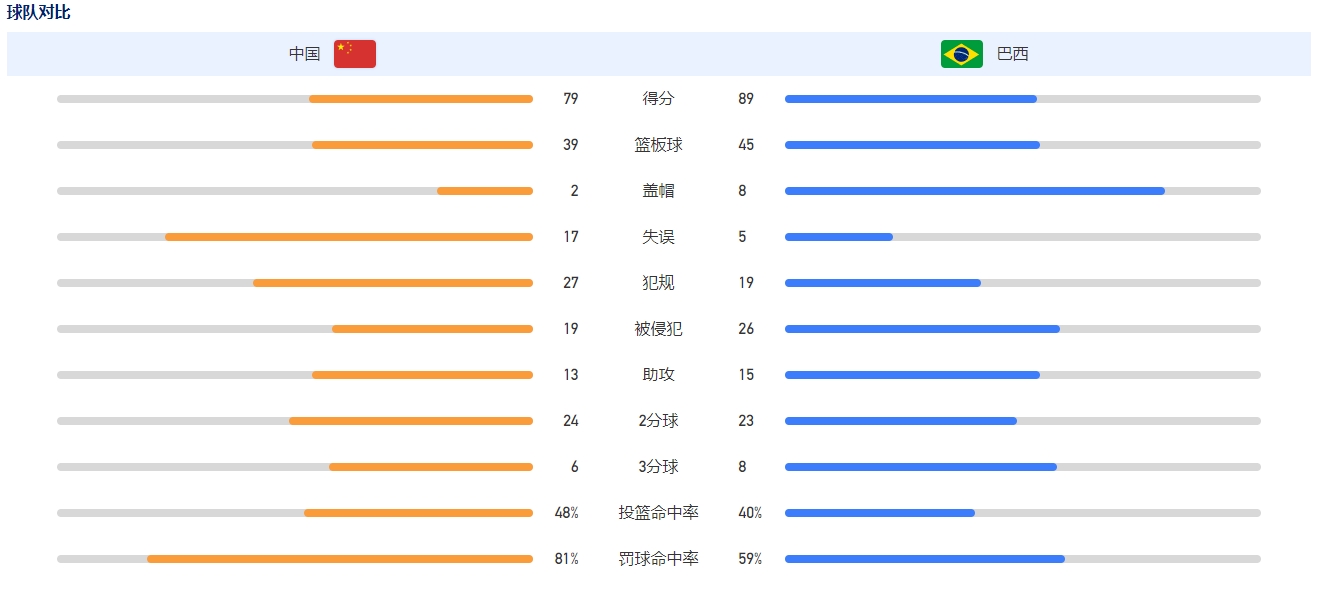This screenshot has width=1318, height=601.
Task: Click China's orange 罚球命中率 bar
Action: click(340, 559)
